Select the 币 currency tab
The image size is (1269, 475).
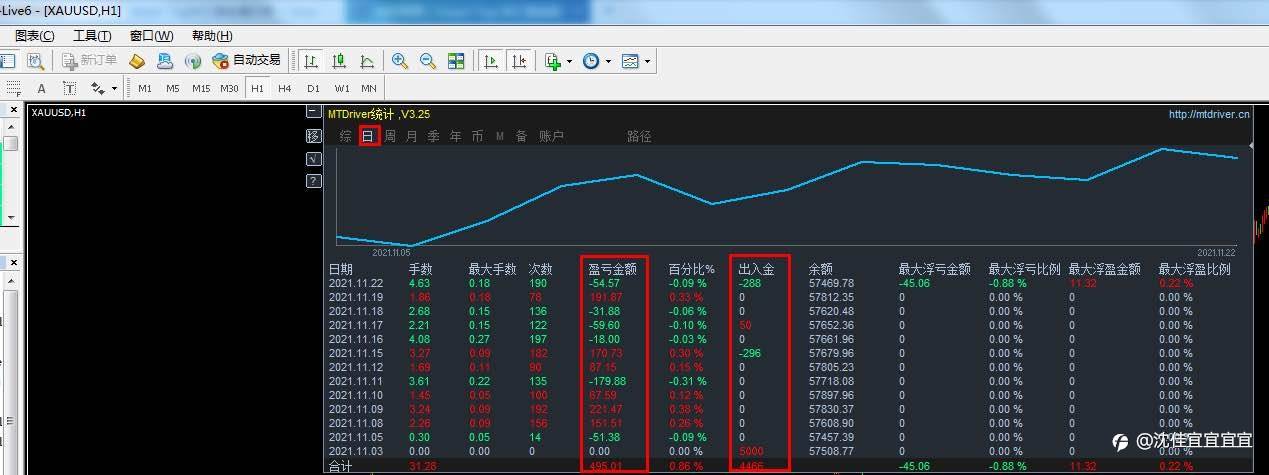pos(478,136)
